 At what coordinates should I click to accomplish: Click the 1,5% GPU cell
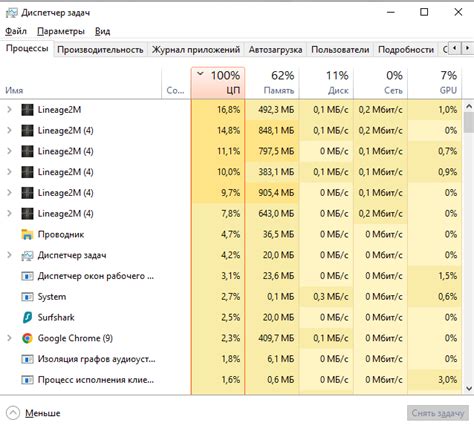435,276
